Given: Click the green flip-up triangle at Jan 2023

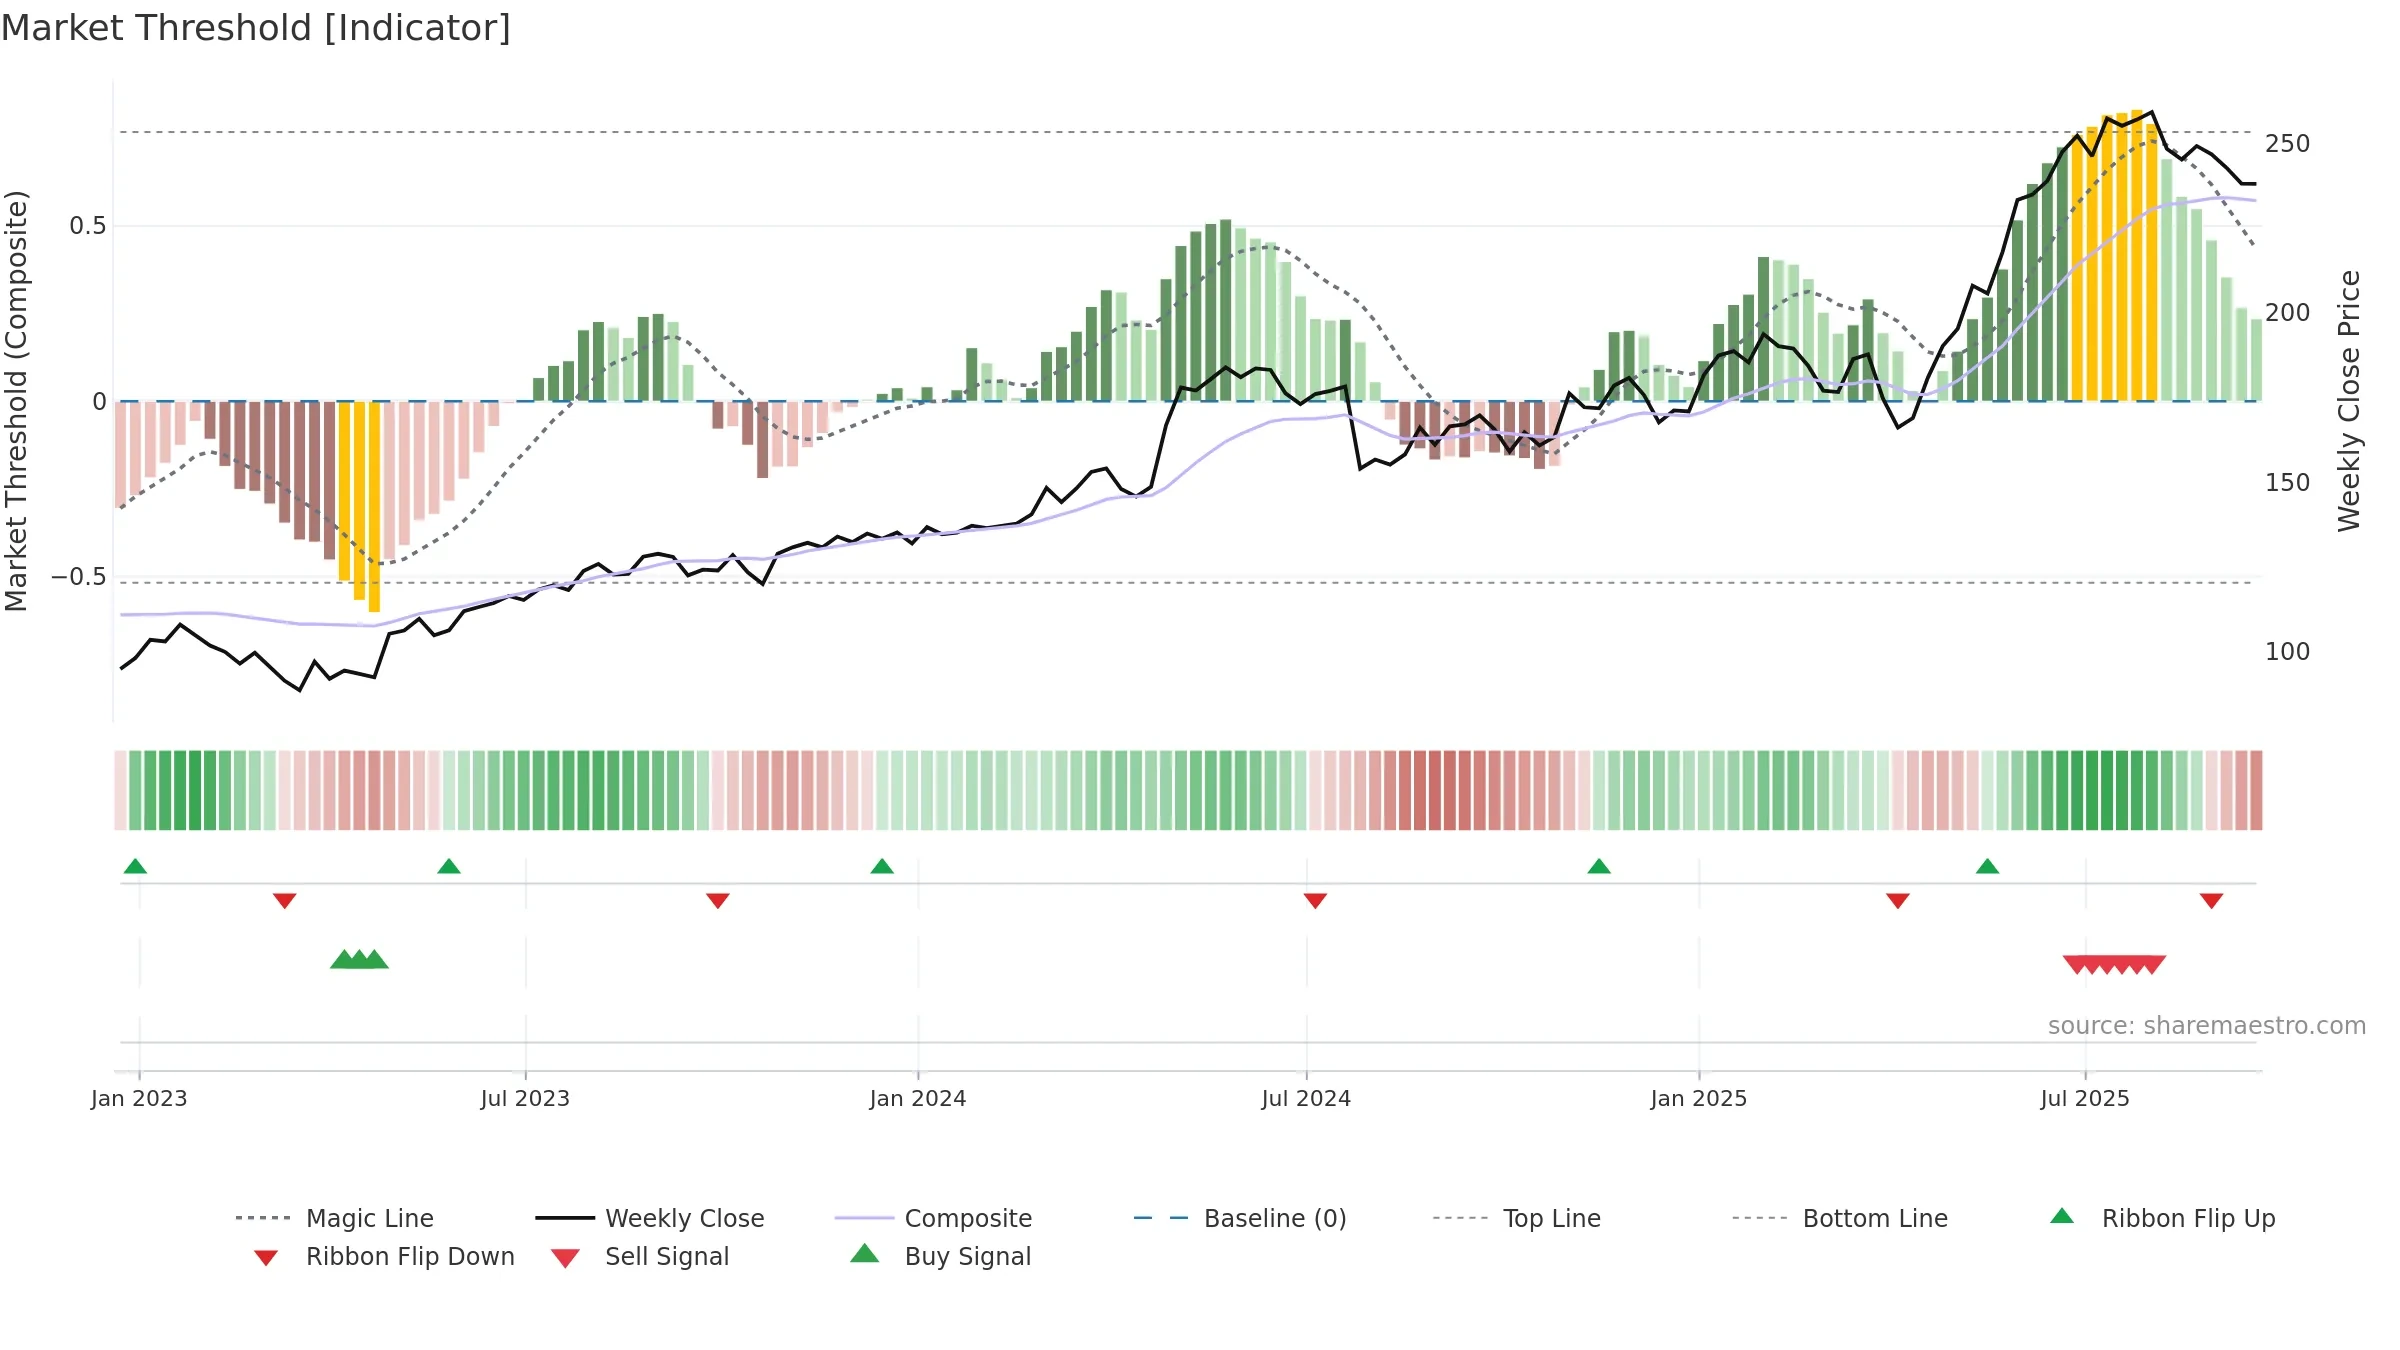Looking at the screenshot, I should [x=135, y=866].
